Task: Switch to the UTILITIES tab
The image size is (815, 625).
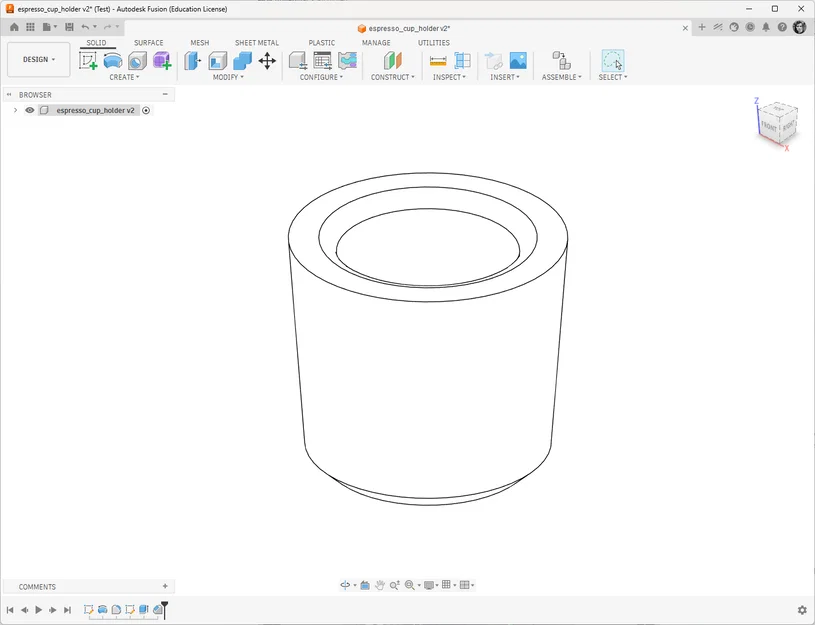Action: click(x=434, y=43)
